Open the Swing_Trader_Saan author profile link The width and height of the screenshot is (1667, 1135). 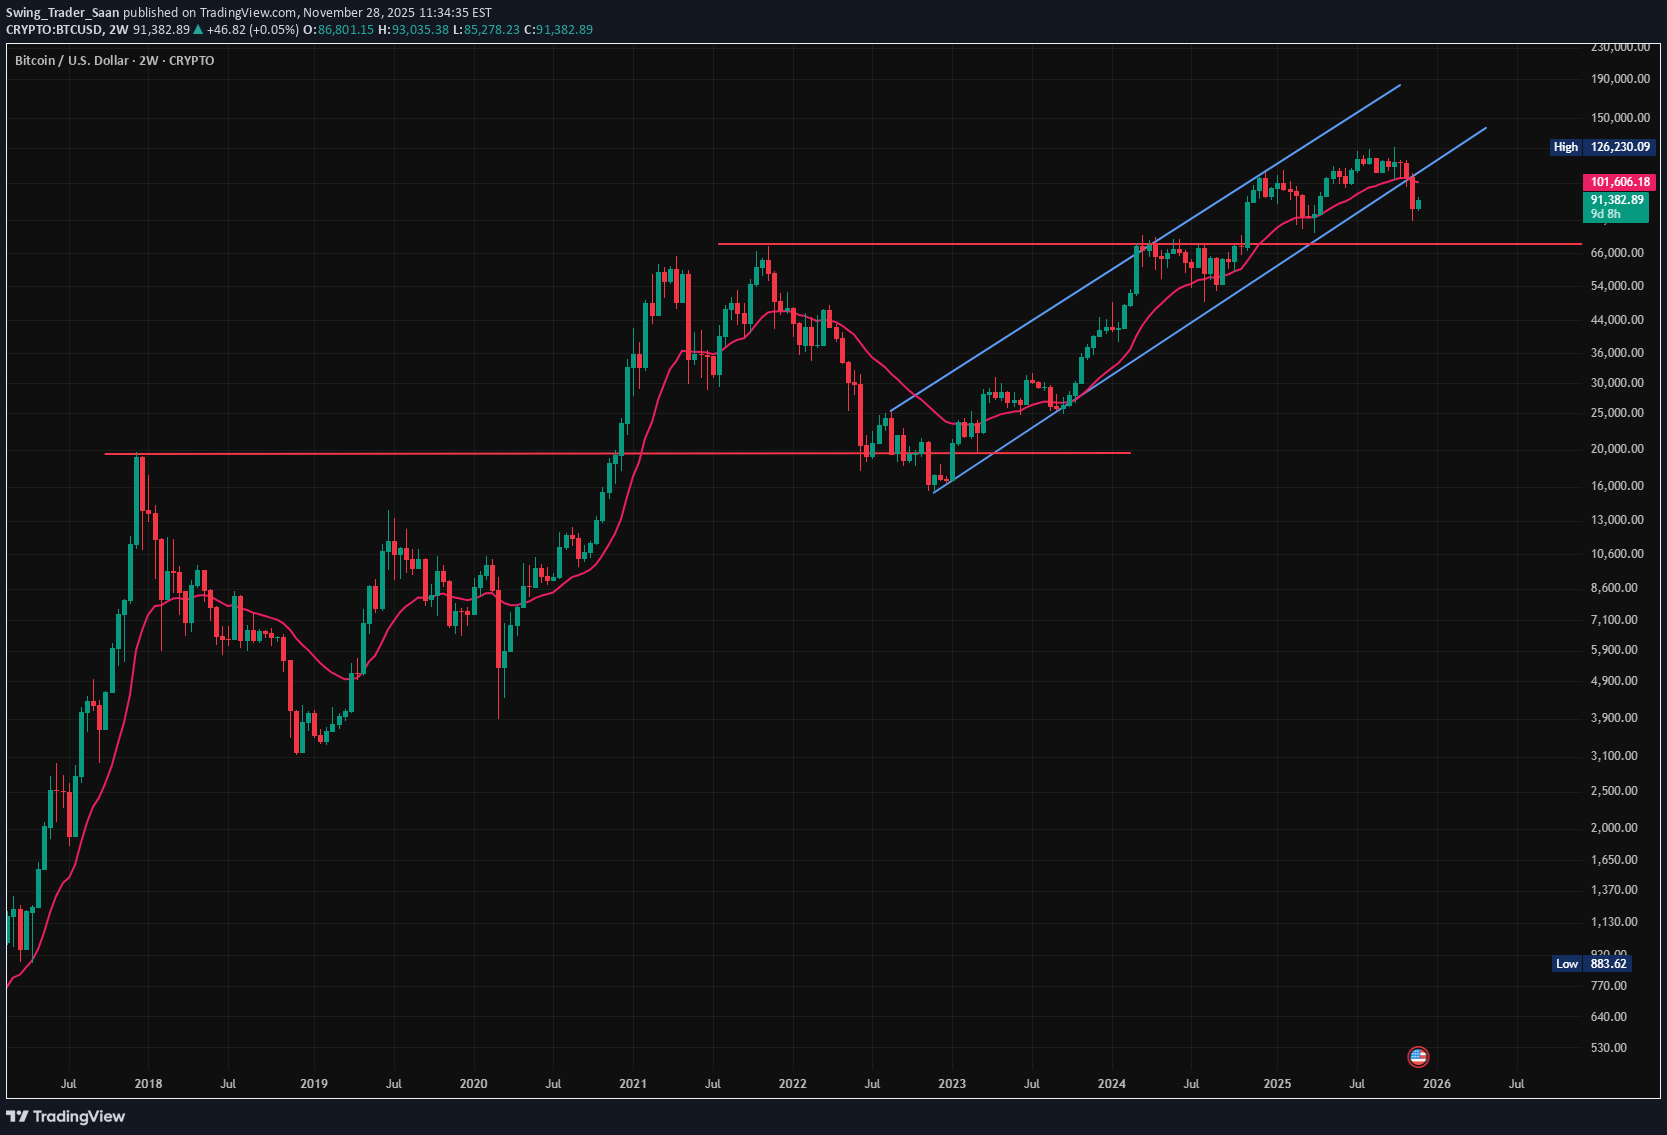[62, 13]
